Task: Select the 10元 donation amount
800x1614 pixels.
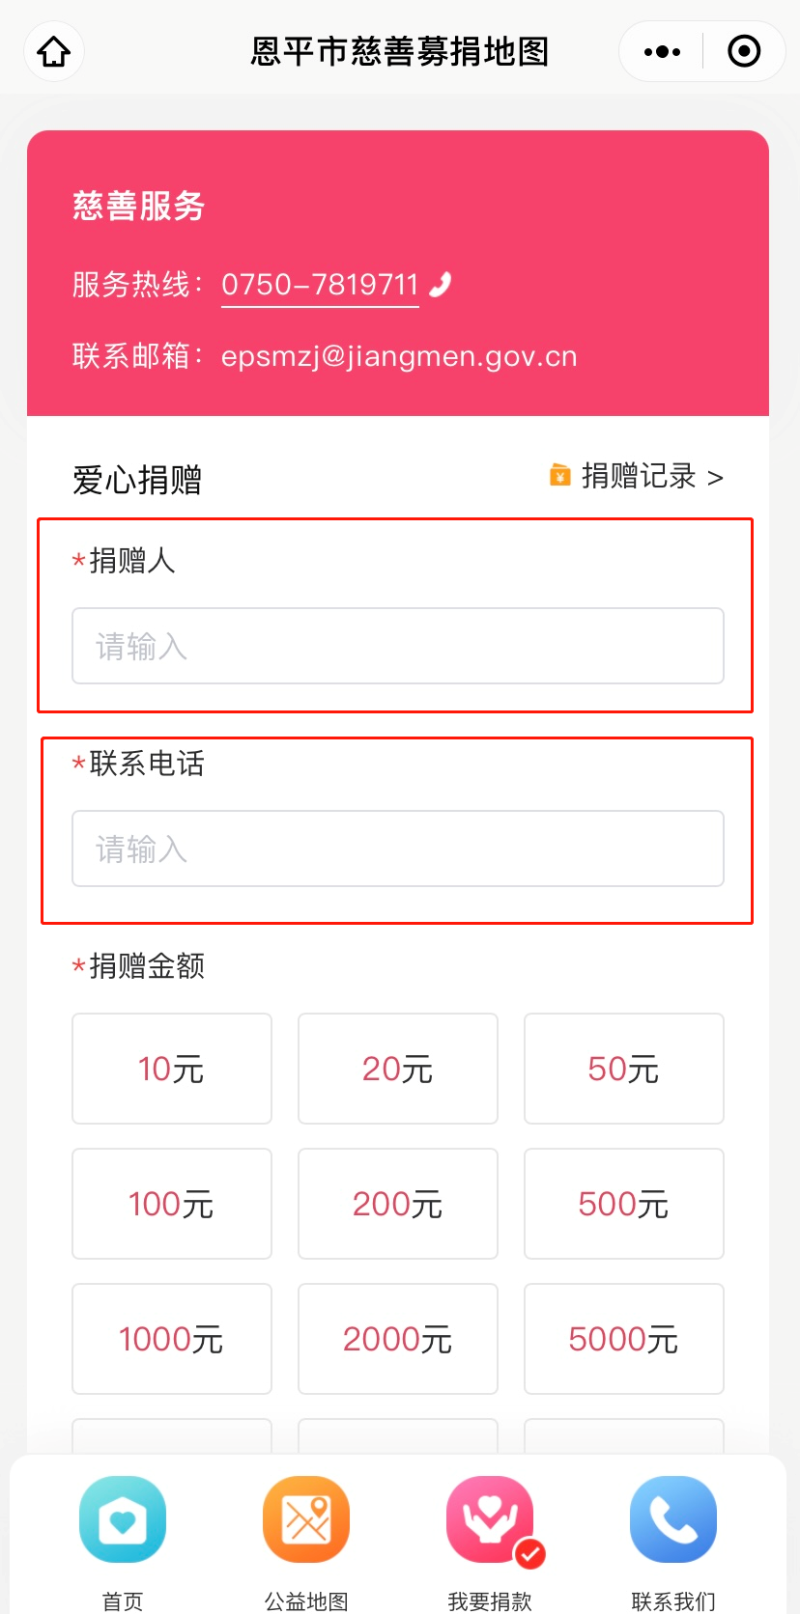Action: point(171,1068)
